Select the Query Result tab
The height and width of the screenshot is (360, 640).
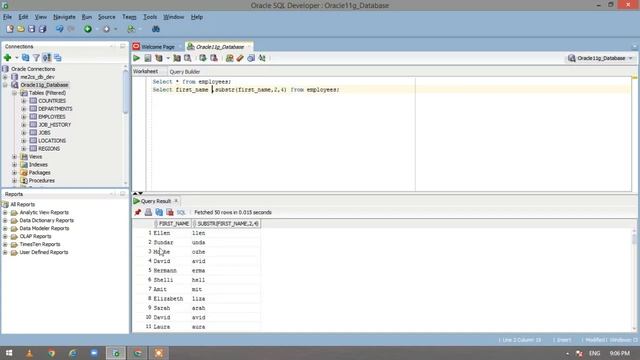[x=156, y=201]
